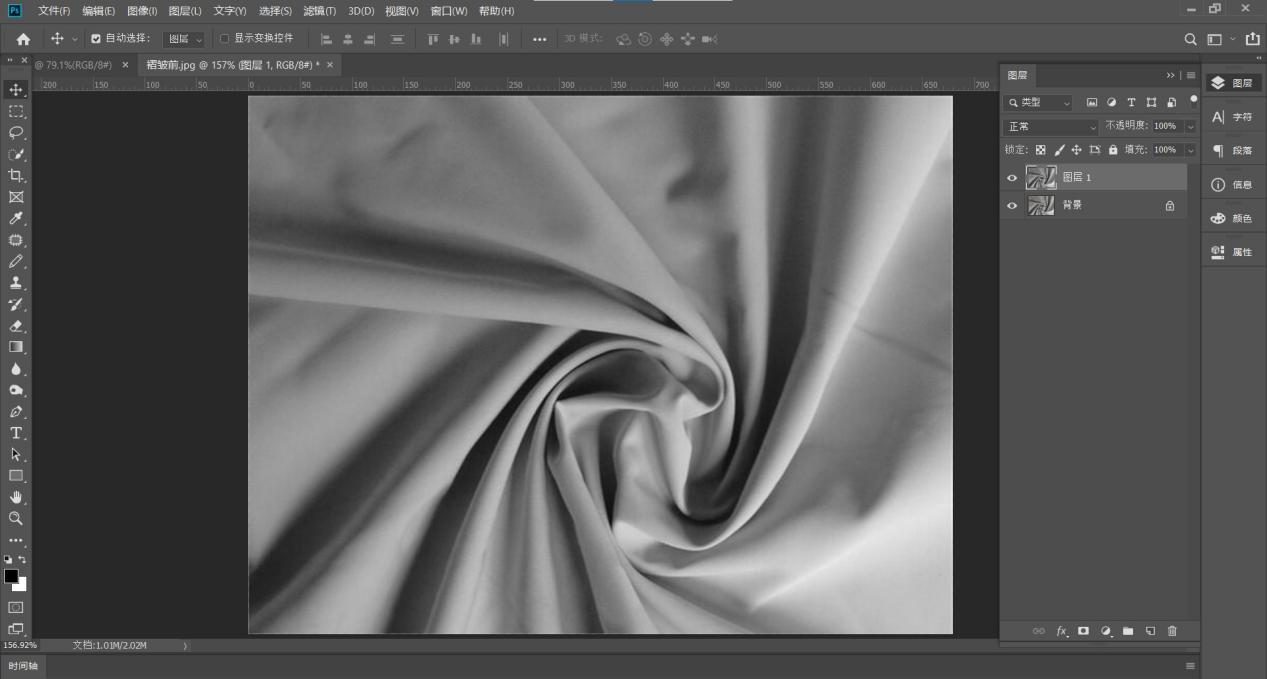Screen dimensions: 1267x679
Task: Create a new layer
Action: click(x=1150, y=631)
